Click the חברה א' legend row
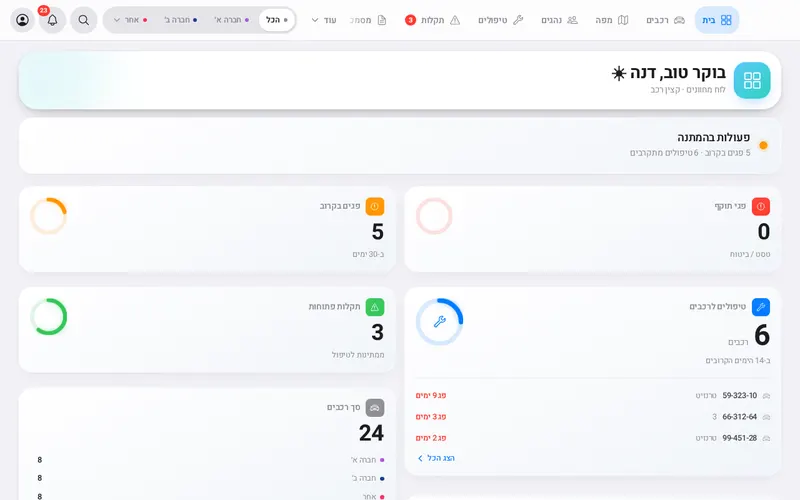800x500 pixels. click(x=211, y=460)
